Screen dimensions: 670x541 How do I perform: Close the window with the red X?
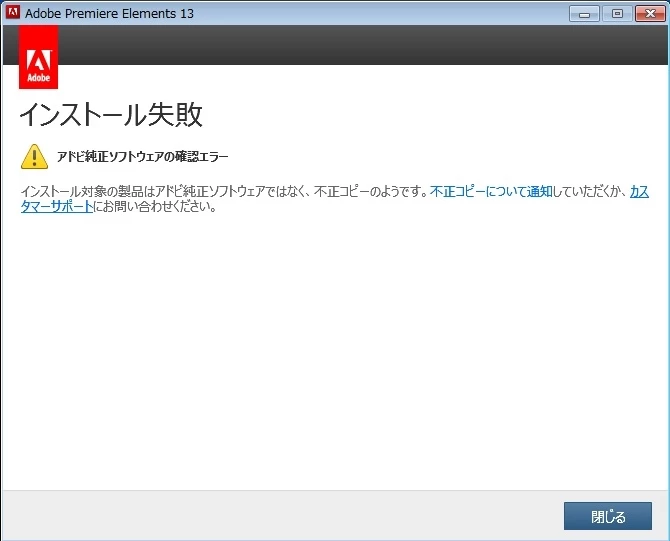click(650, 14)
